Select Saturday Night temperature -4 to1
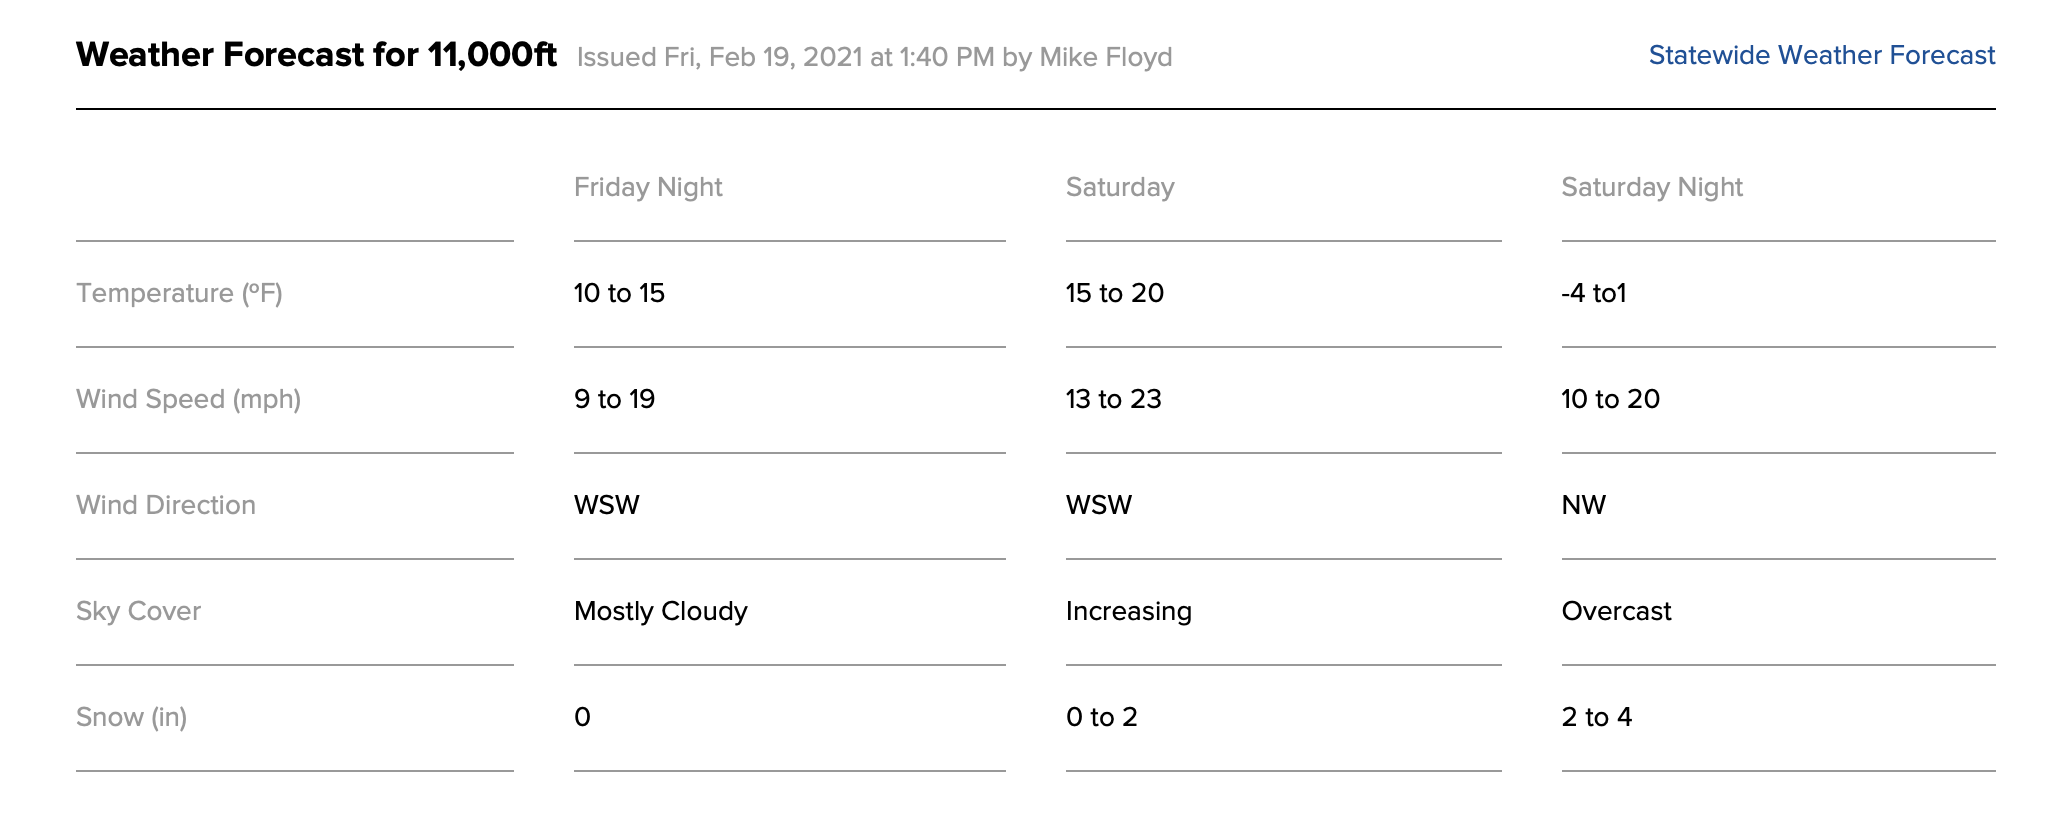This screenshot has width=2062, height=832. point(1594,293)
